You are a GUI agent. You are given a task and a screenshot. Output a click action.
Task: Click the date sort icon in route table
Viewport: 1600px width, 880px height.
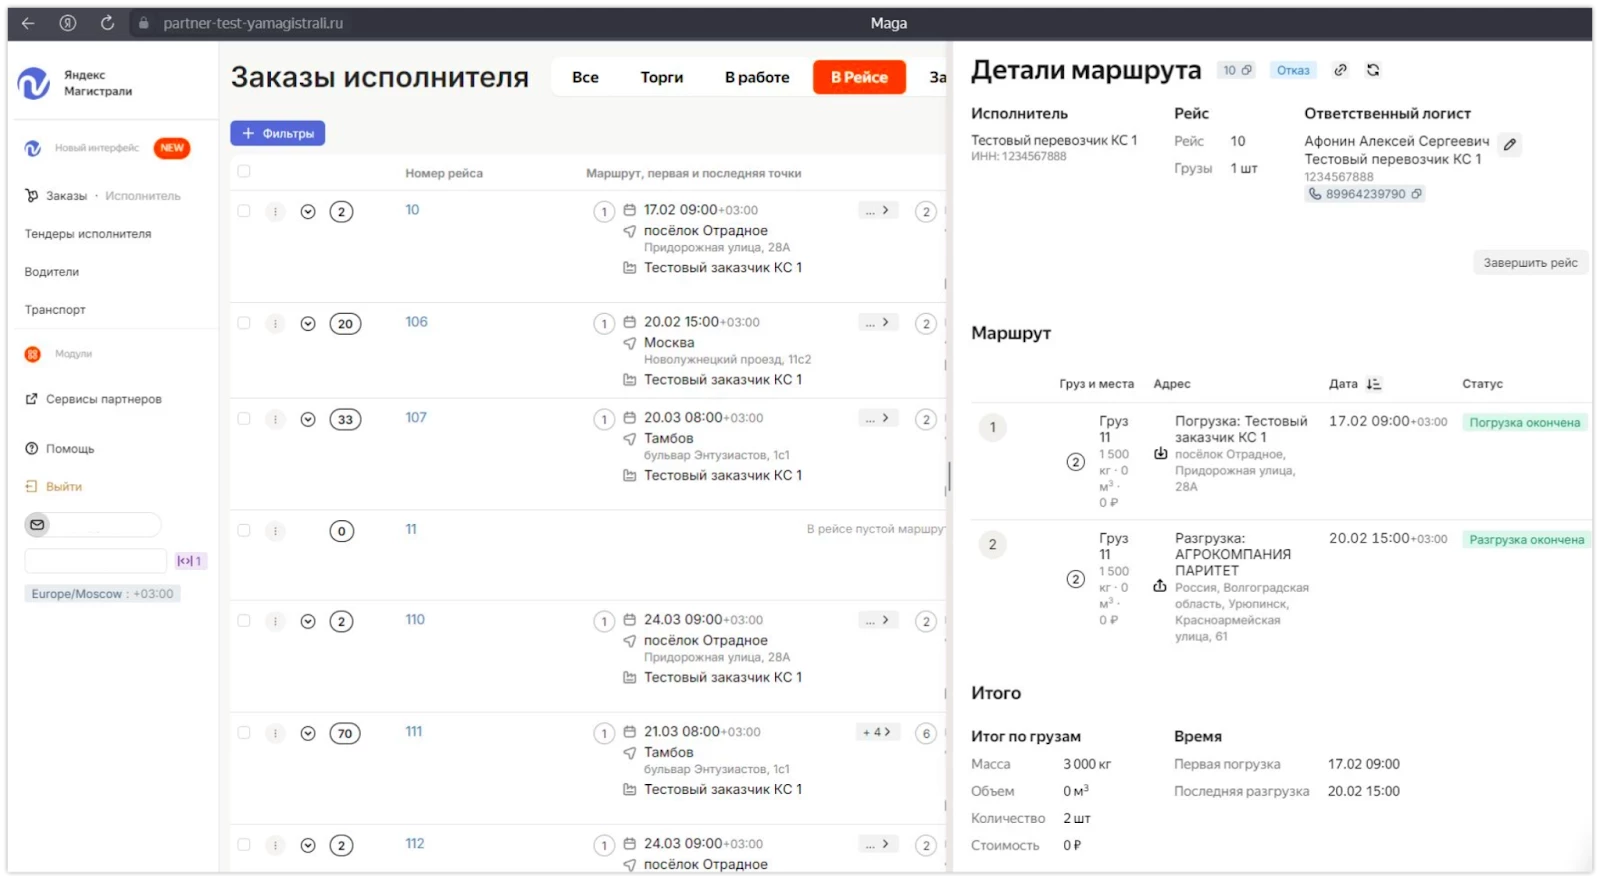[1374, 384]
